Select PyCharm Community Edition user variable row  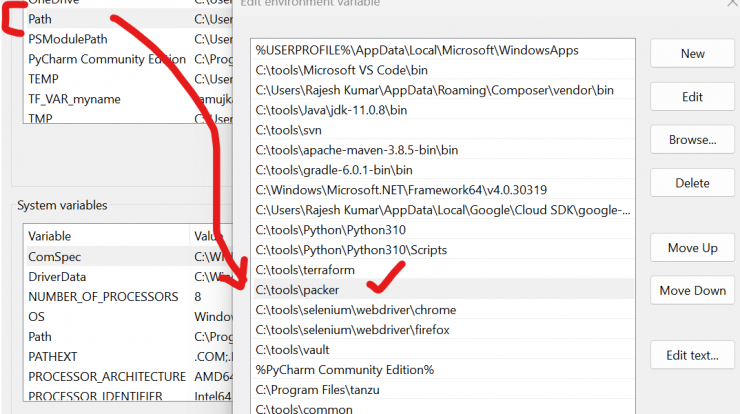[x=128, y=59]
